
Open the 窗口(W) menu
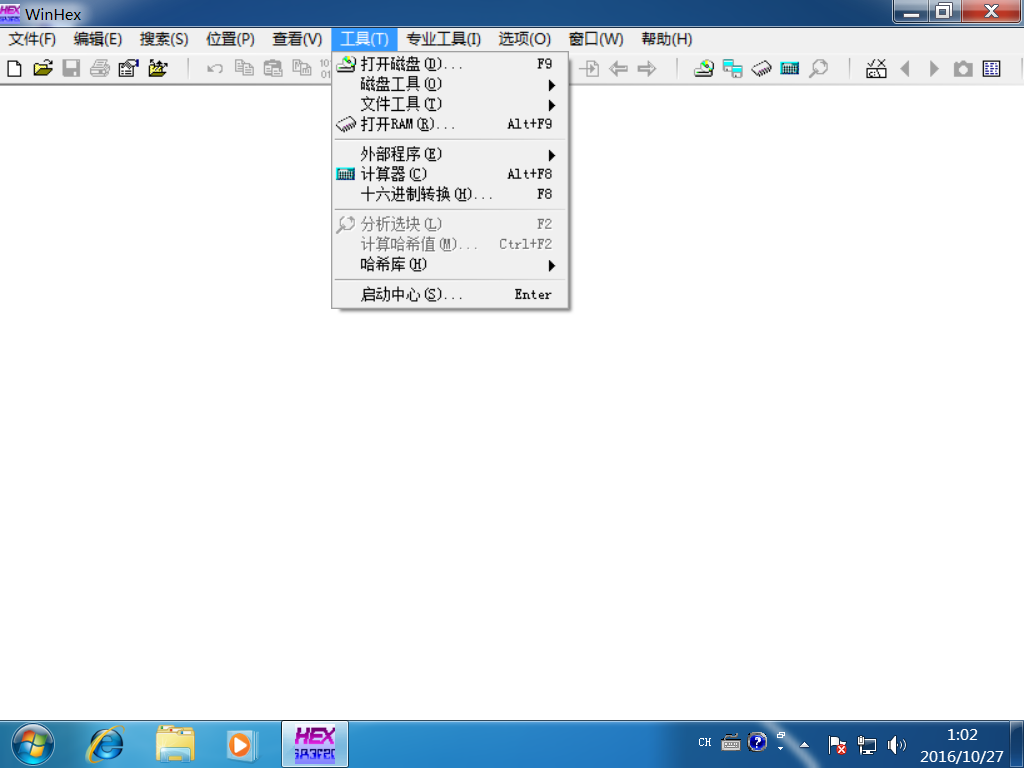pos(596,39)
